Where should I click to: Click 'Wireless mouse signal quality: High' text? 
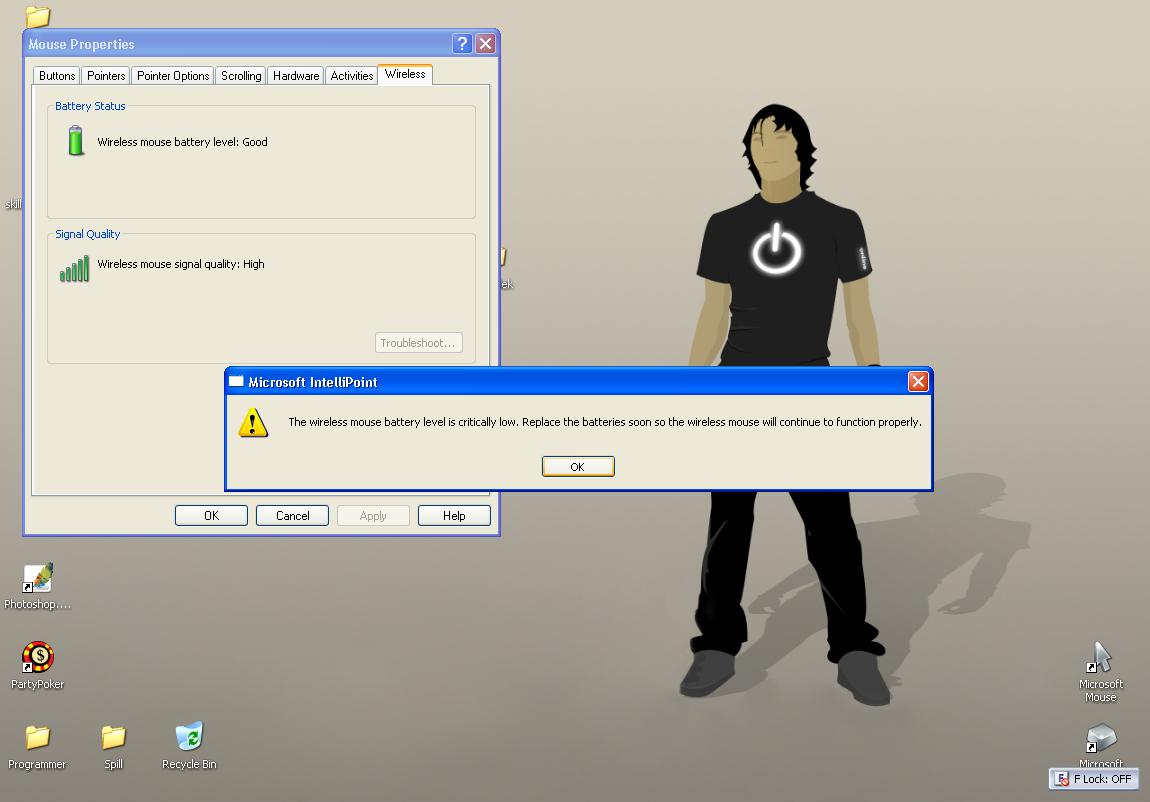coord(181,264)
